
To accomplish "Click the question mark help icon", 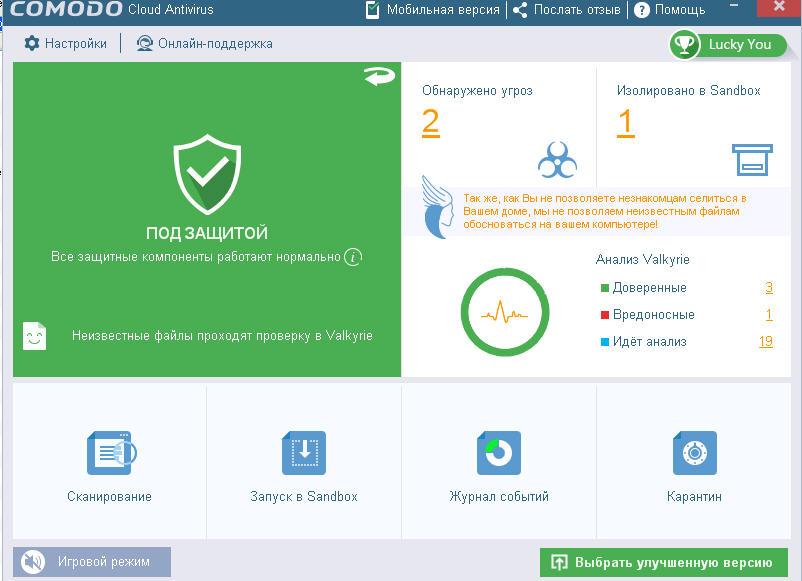I will tap(642, 10).
